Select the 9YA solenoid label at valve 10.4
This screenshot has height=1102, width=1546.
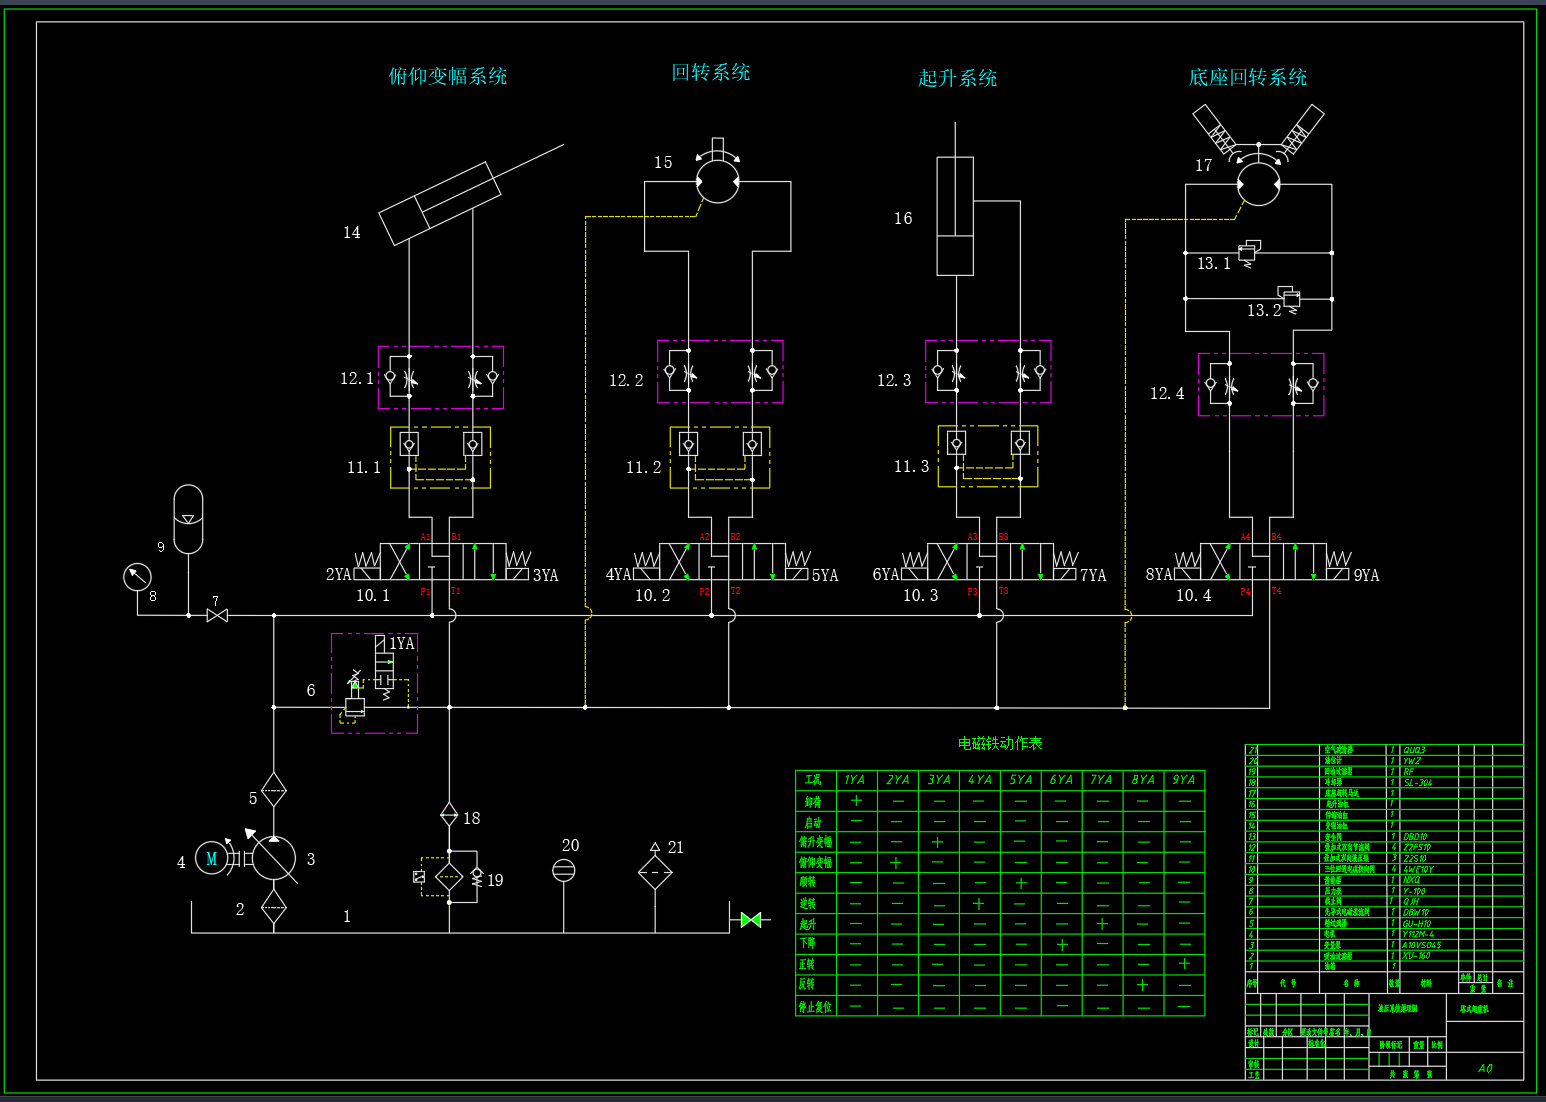click(1366, 576)
